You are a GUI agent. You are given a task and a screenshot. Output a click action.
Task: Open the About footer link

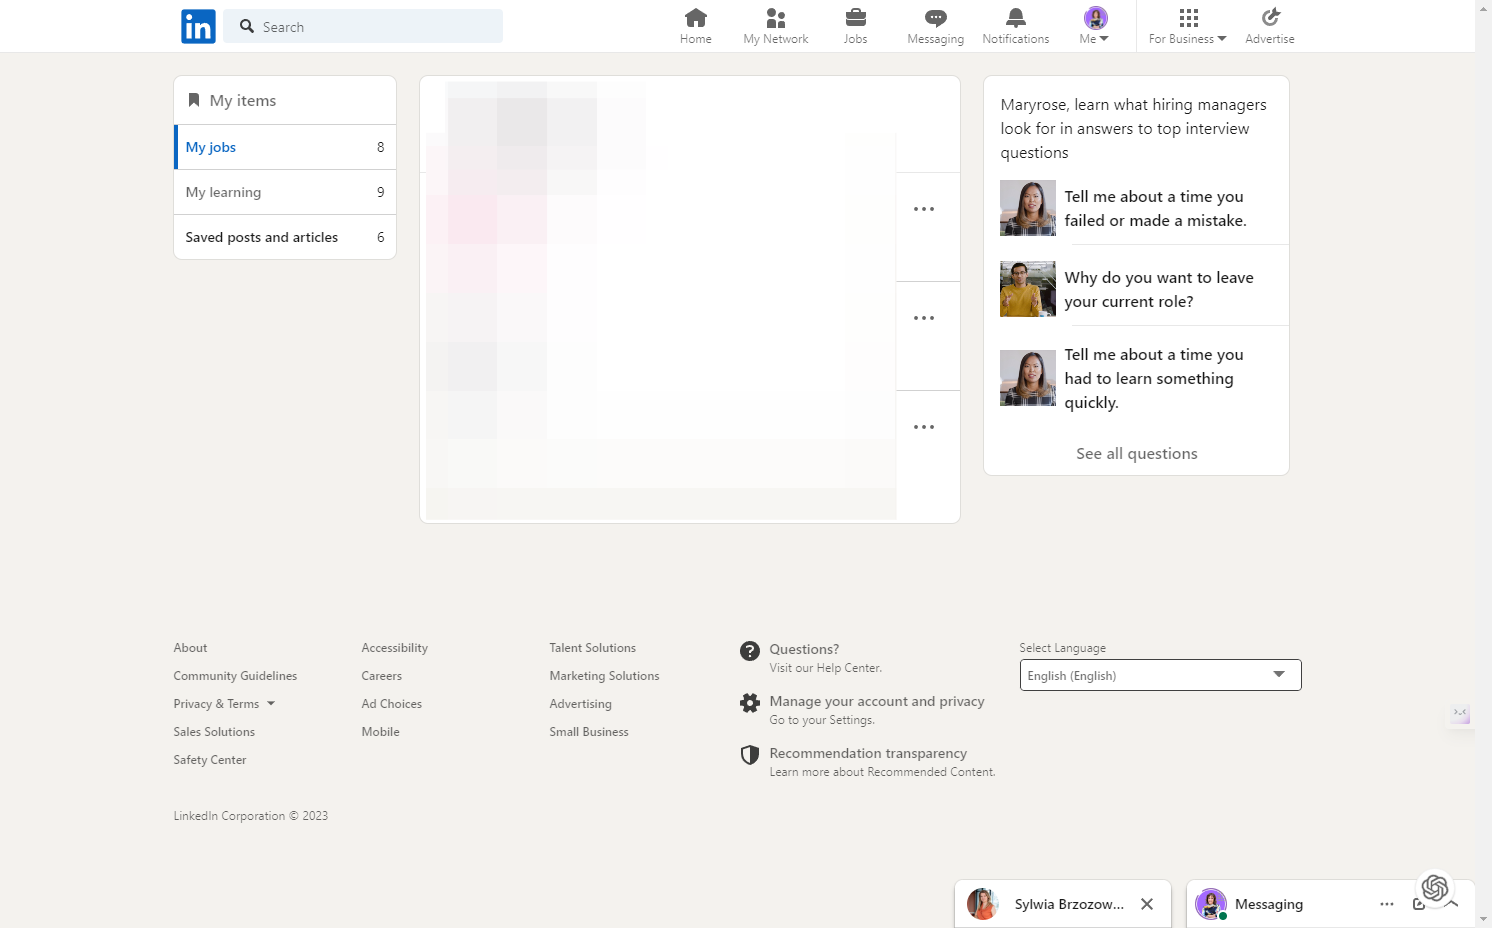[x=190, y=648]
